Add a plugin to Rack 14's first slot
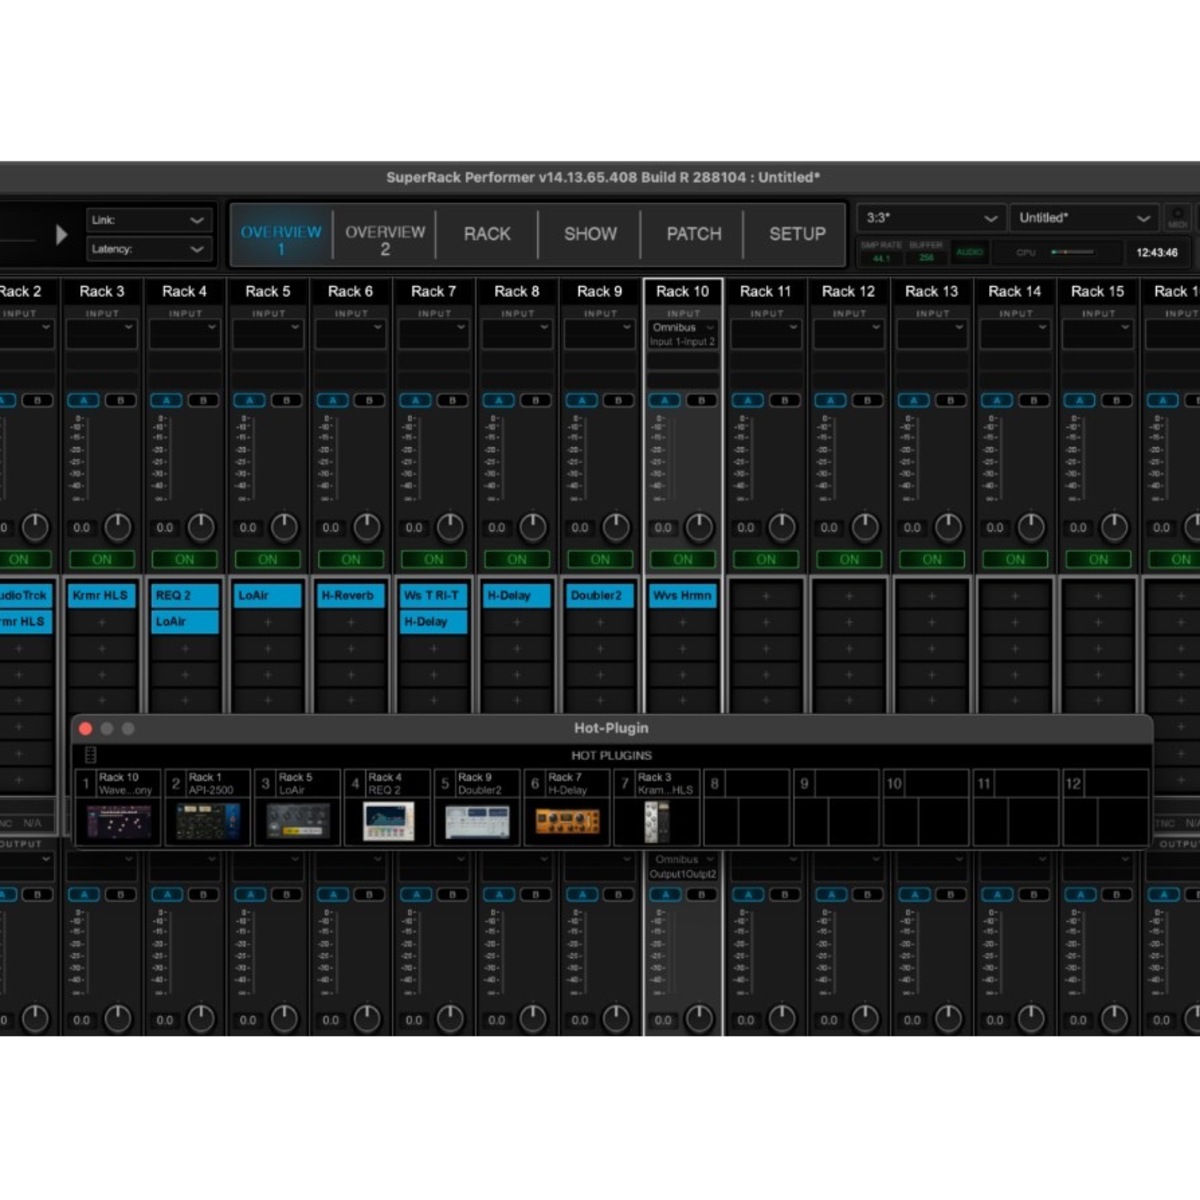Screen dimensions: 1200x1200 1015,596
